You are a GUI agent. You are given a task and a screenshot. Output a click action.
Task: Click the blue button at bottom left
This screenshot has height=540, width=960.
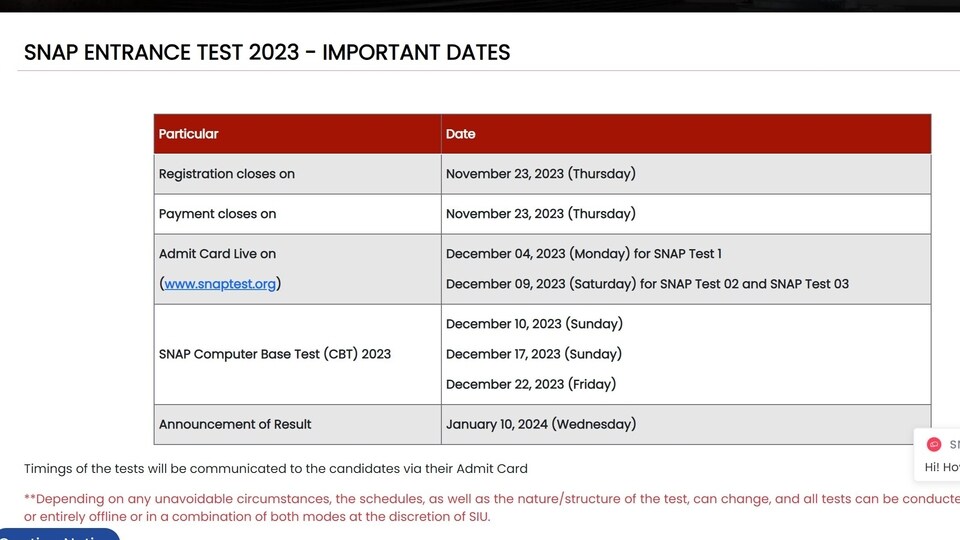coord(59,534)
